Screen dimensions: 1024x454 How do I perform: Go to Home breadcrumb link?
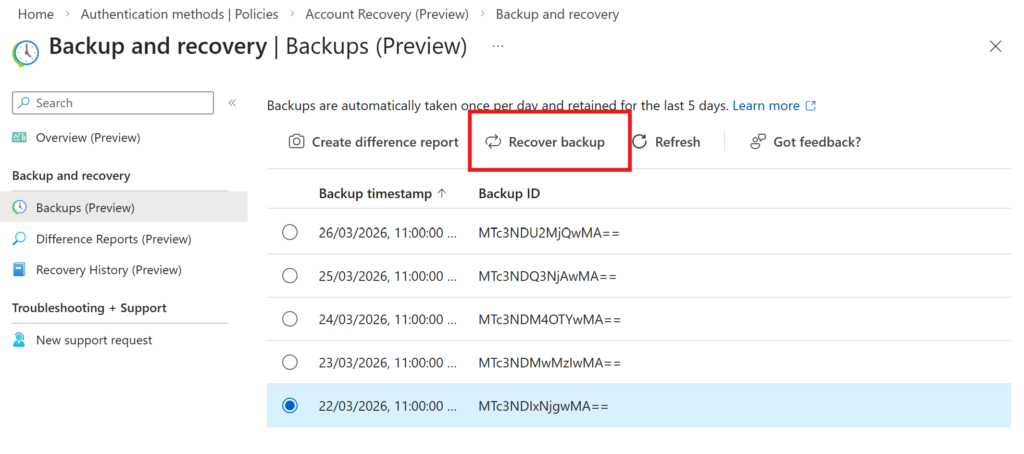pyautogui.click(x=36, y=14)
